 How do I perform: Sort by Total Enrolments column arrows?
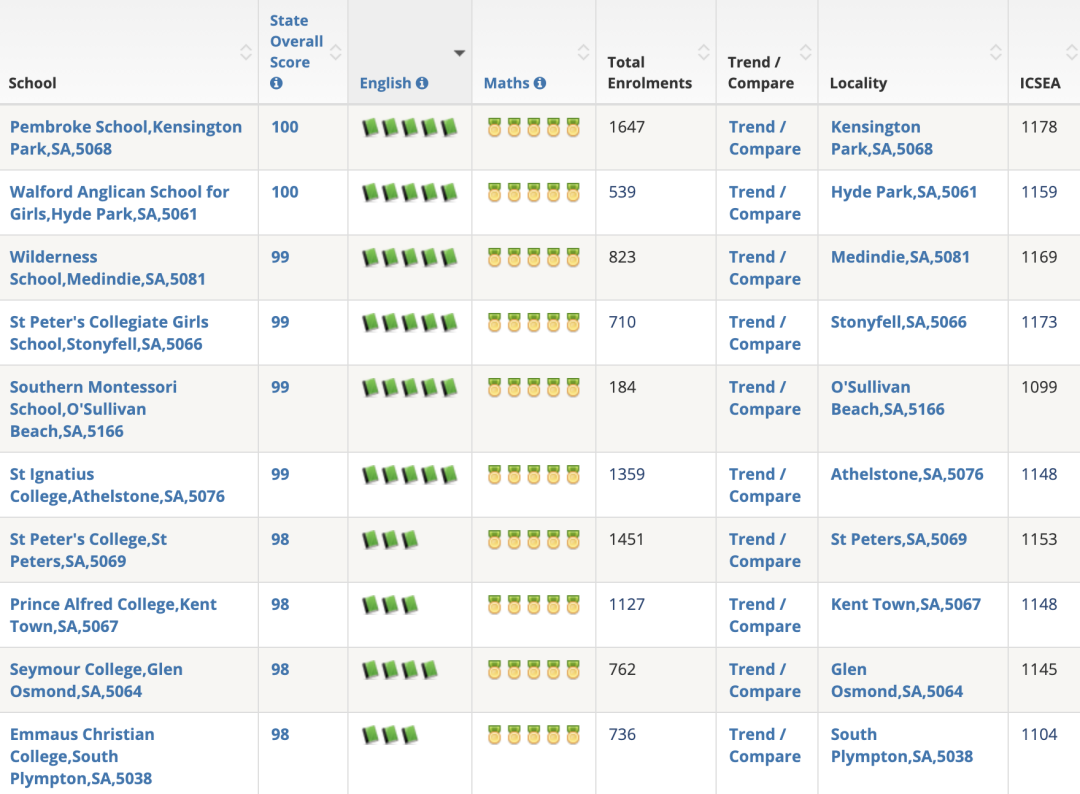[704, 52]
